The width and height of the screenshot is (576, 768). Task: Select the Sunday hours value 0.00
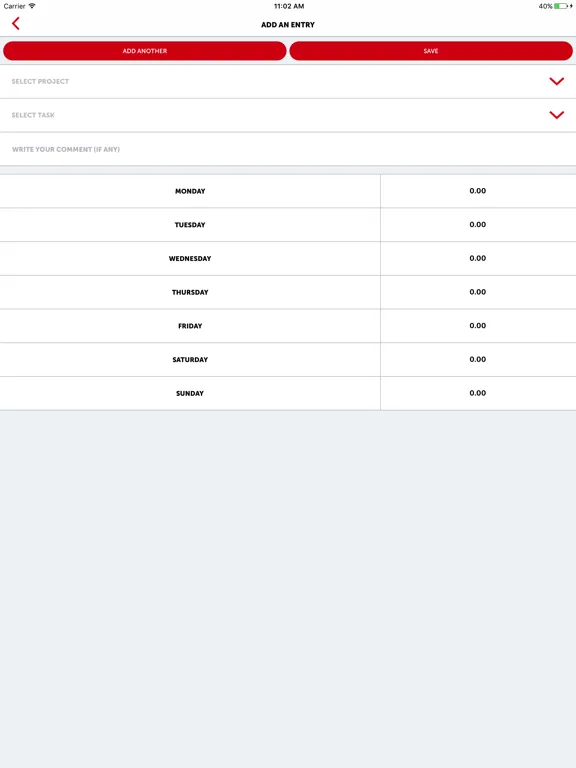(478, 393)
